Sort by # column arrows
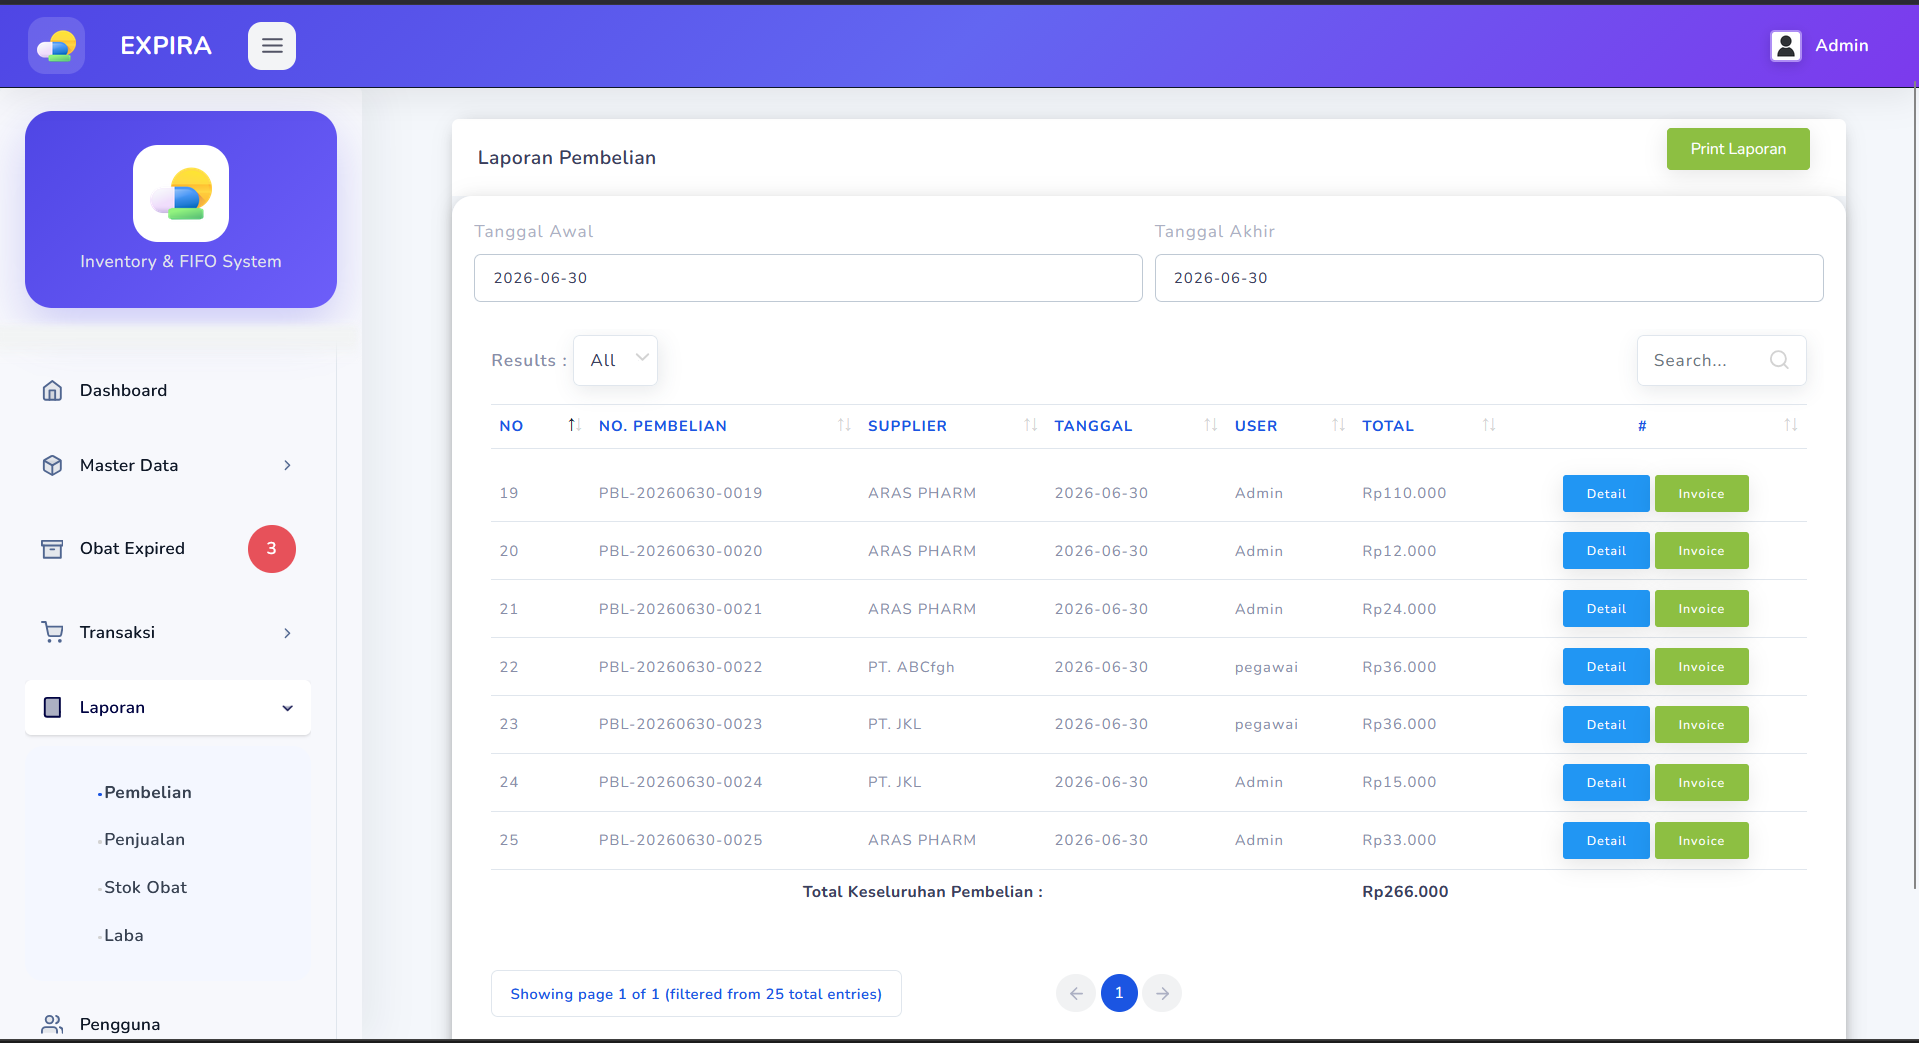 coord(1791,425)
